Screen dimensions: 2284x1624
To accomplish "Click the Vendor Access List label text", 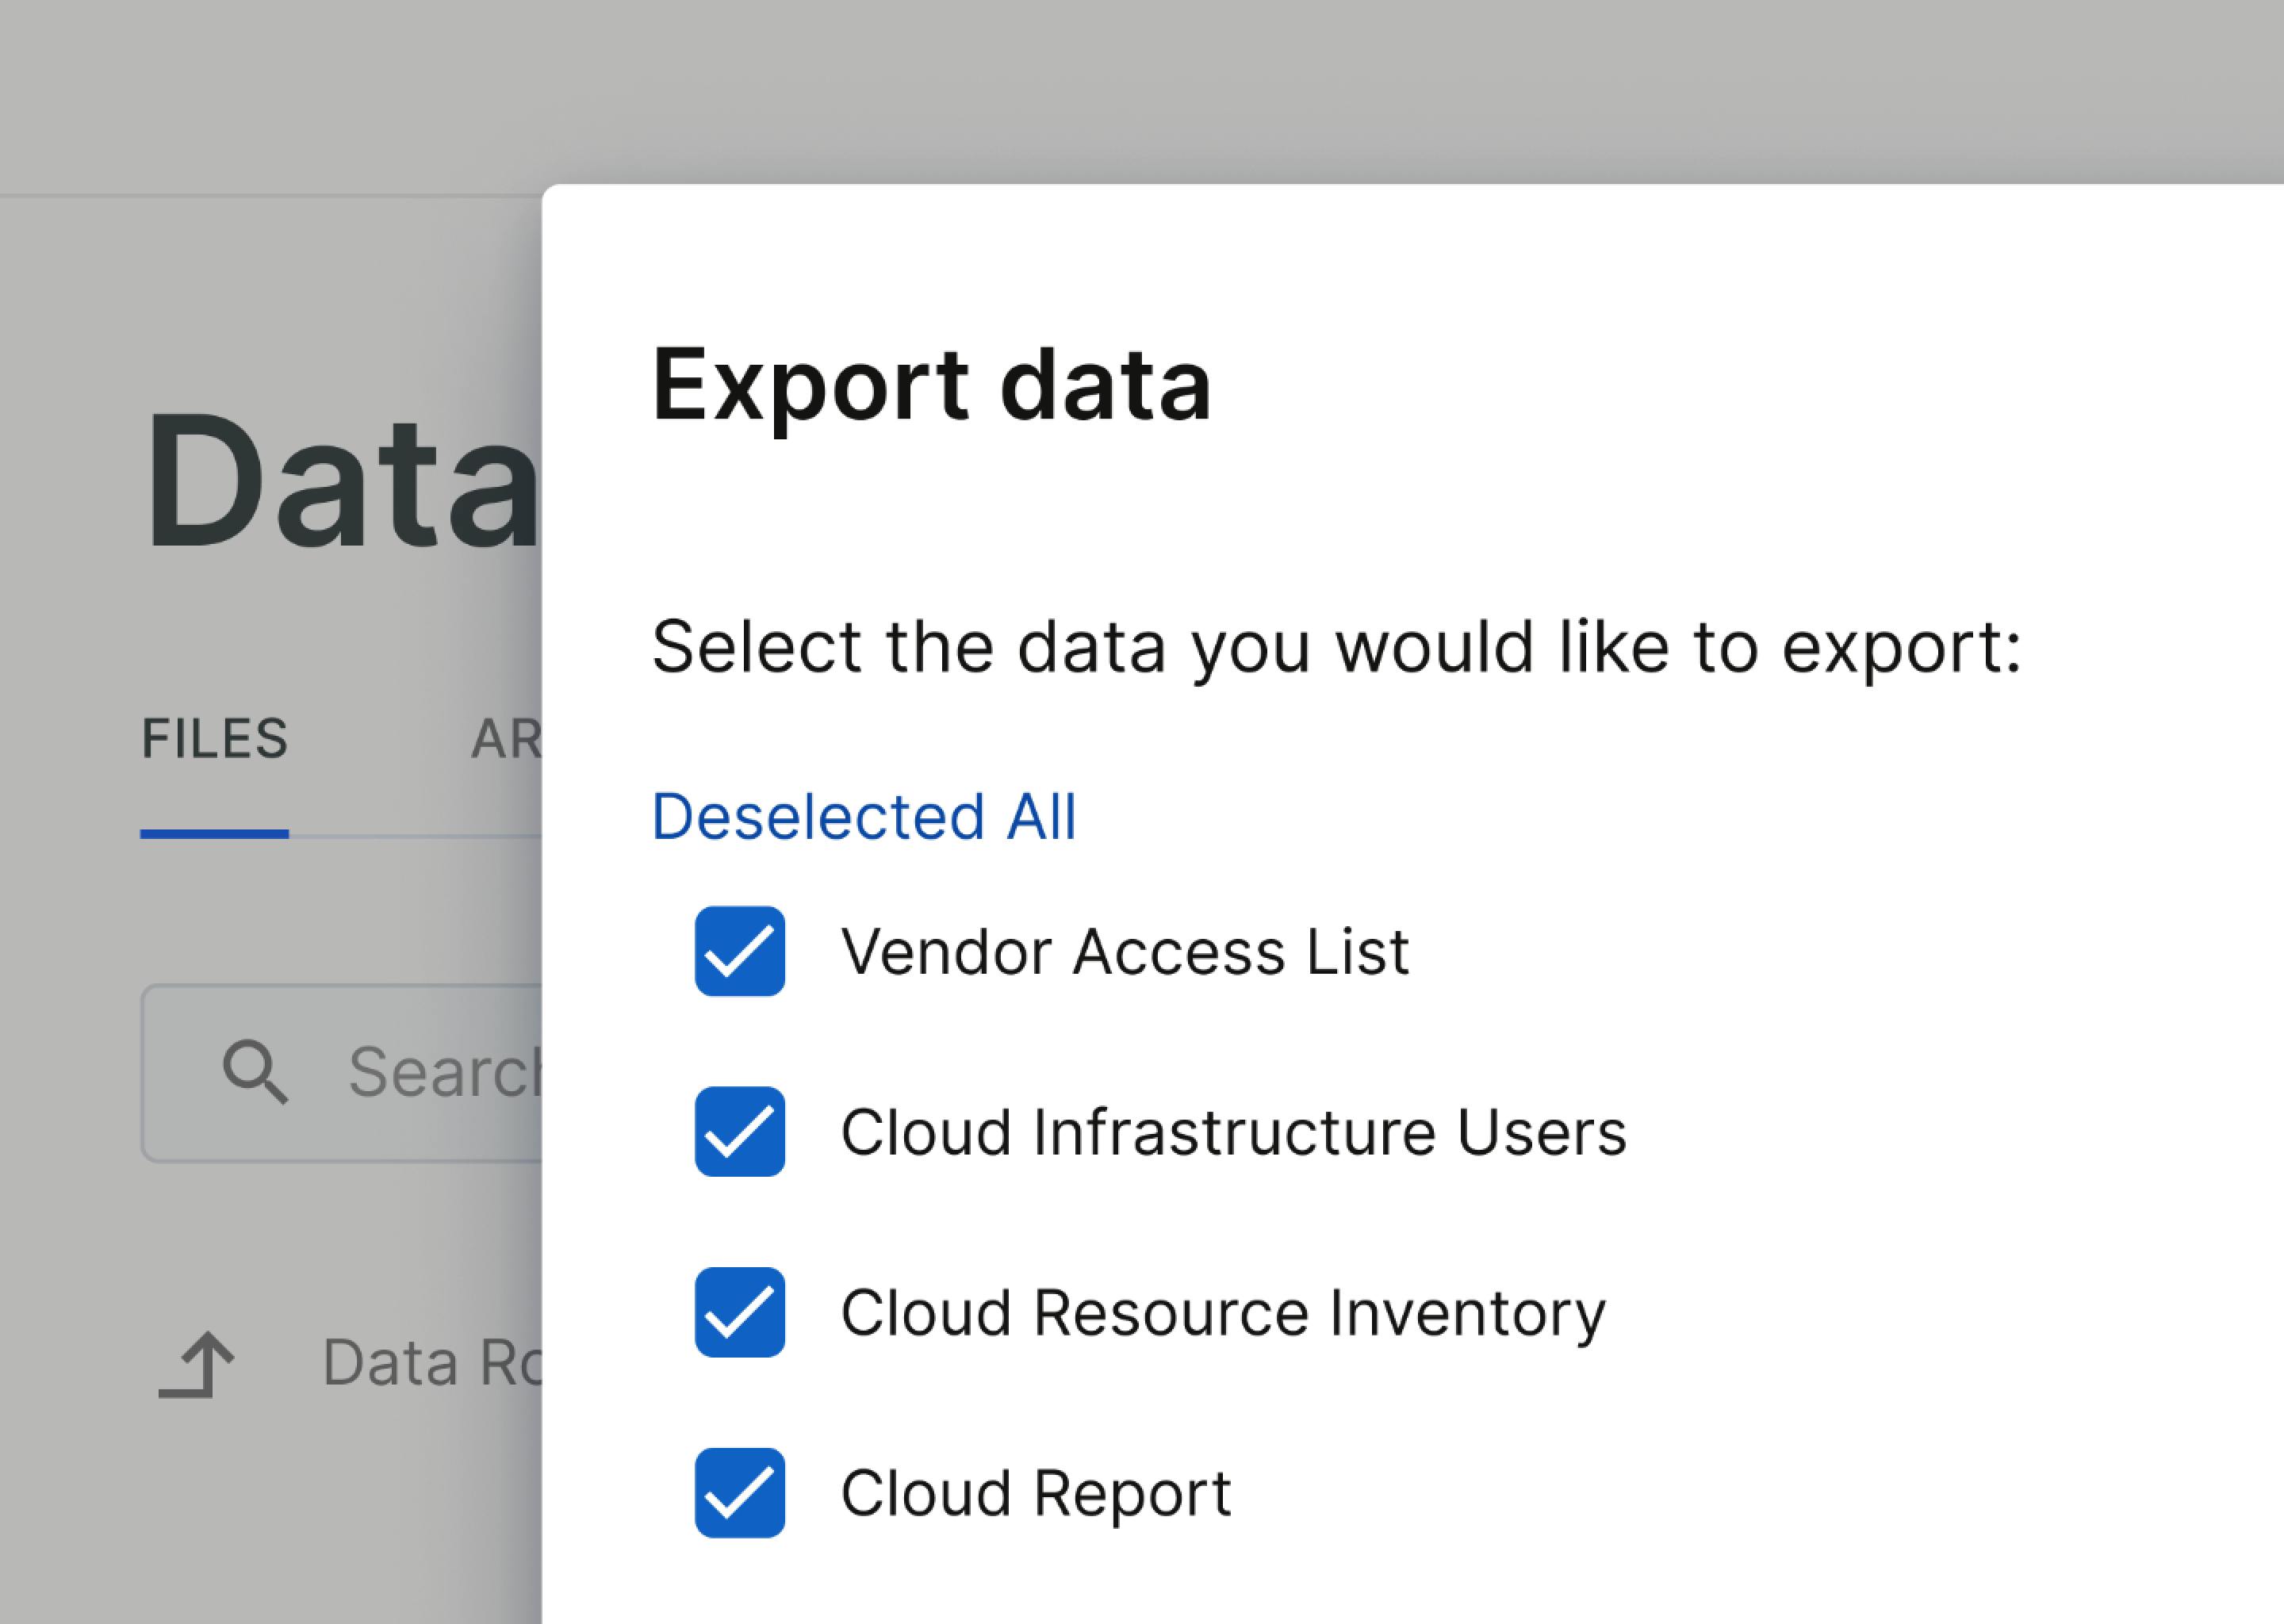I will [x=1125, y=951].
